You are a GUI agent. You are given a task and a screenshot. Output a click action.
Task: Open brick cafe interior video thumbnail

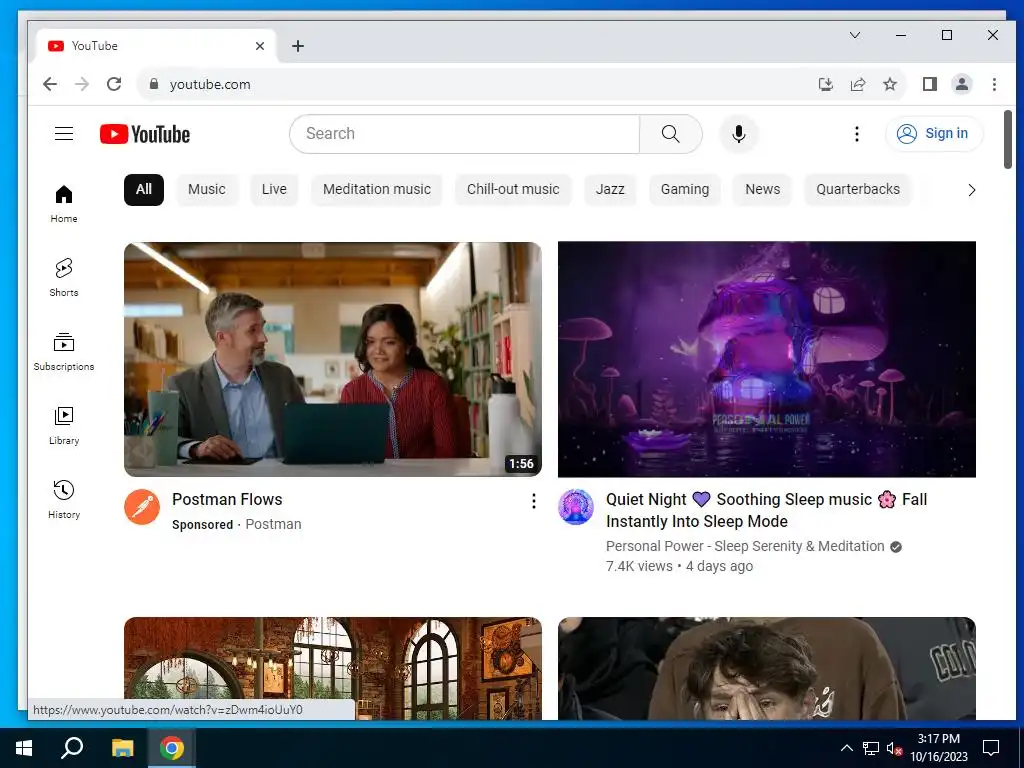332,668
